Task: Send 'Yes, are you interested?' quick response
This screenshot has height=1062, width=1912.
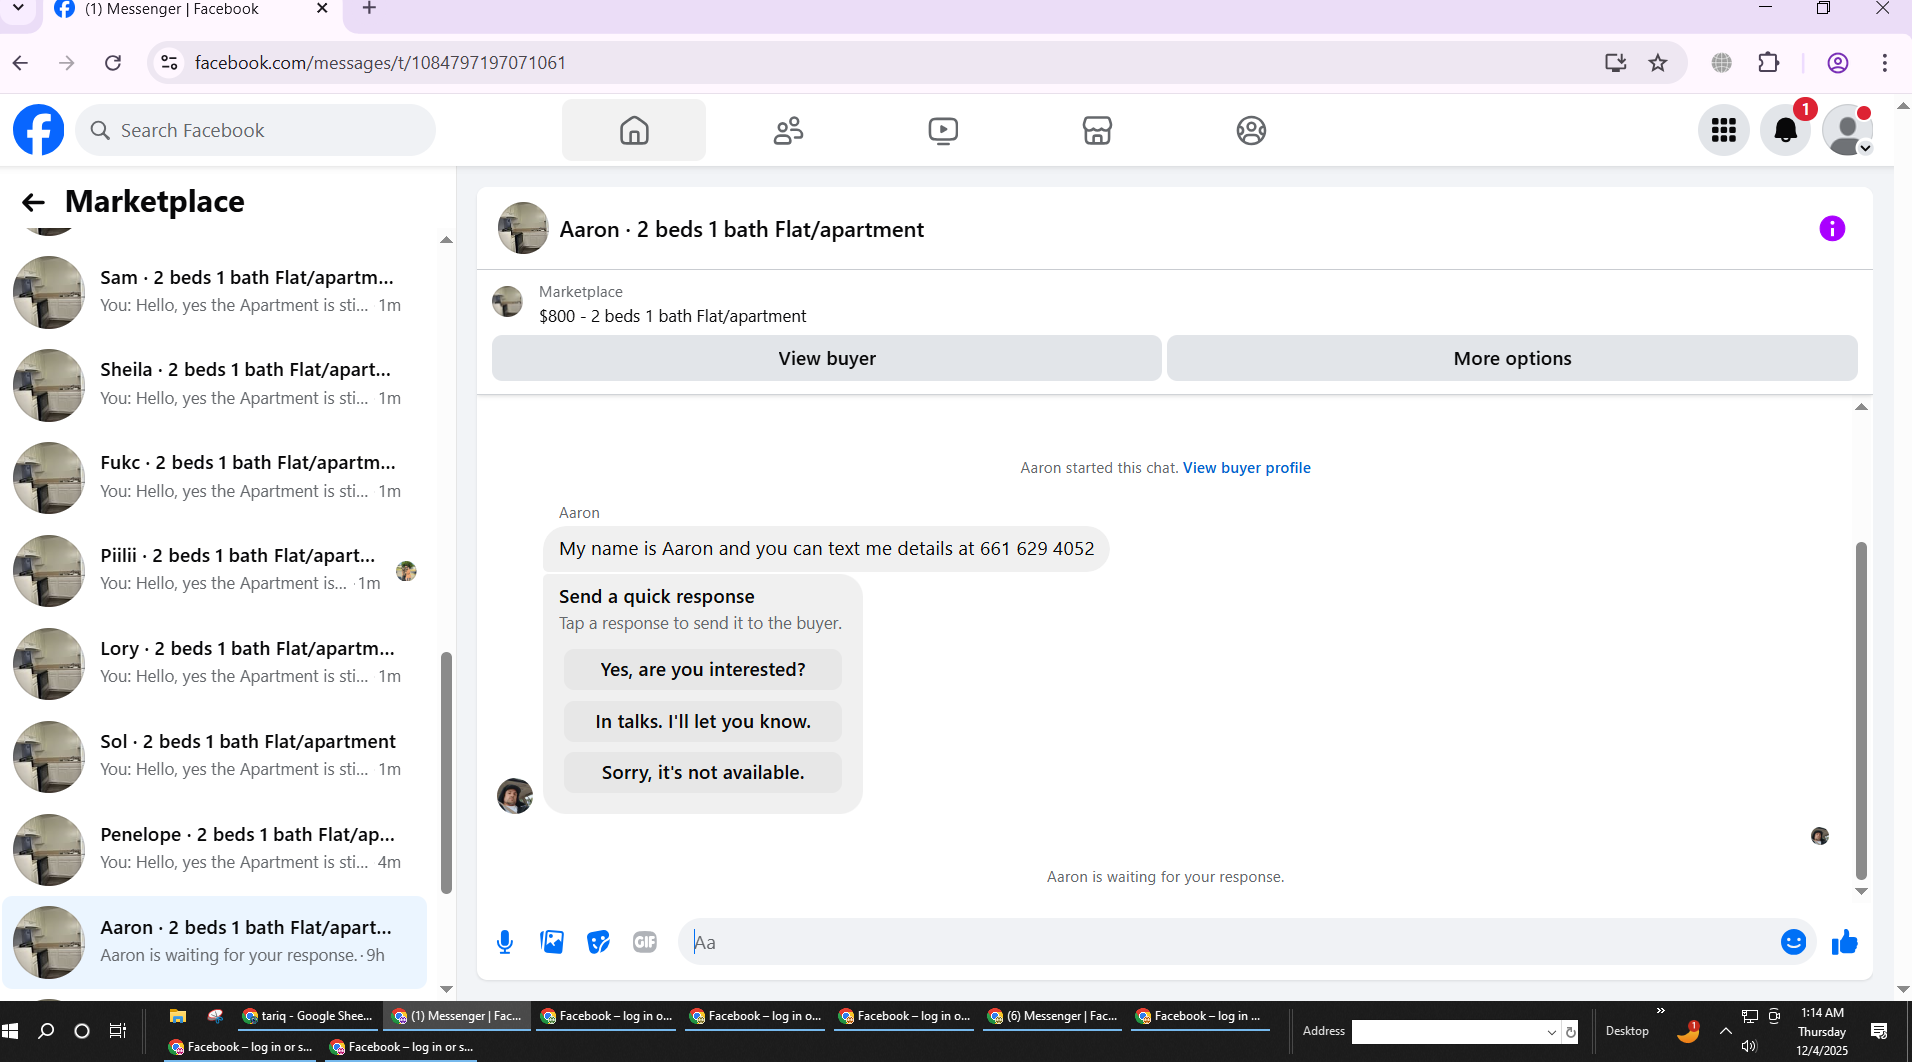Action: 703,670
